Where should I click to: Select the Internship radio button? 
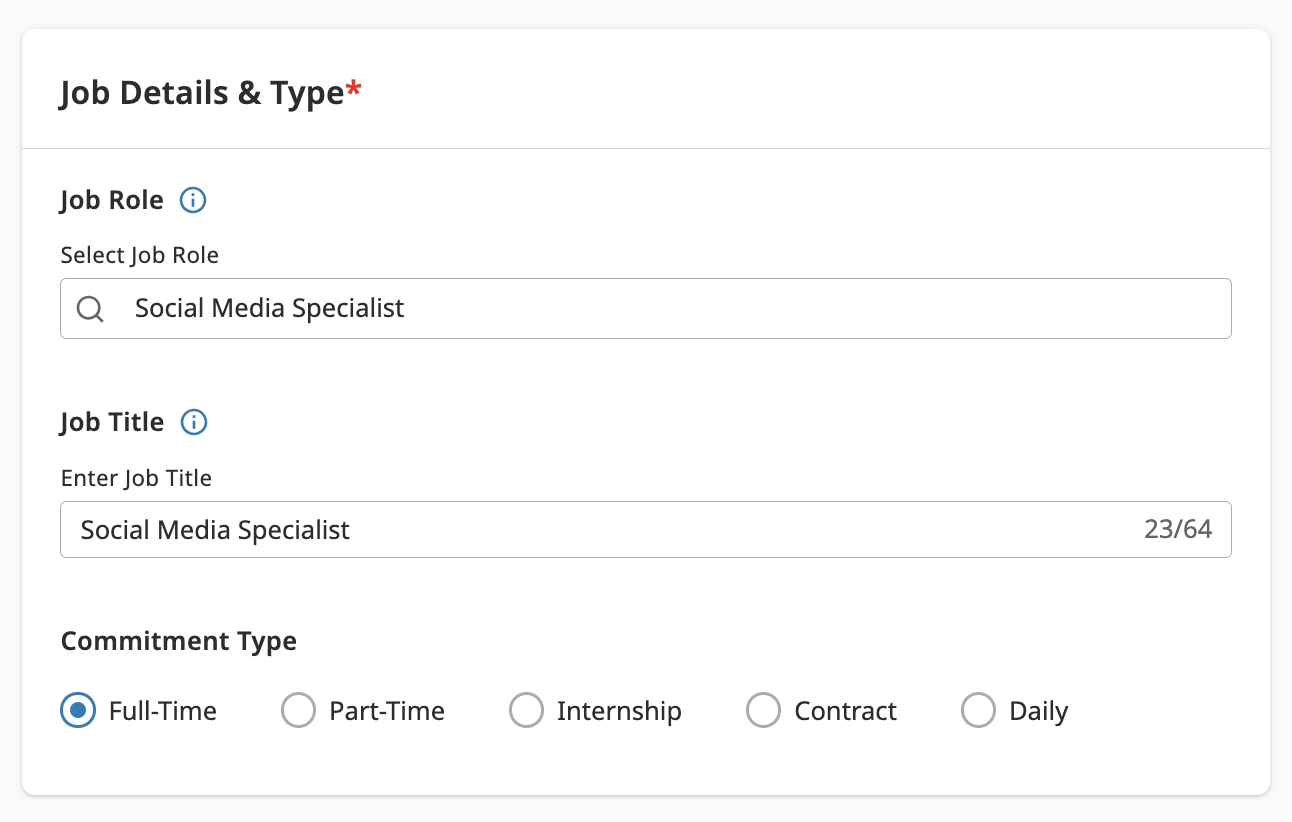[526, 711]
